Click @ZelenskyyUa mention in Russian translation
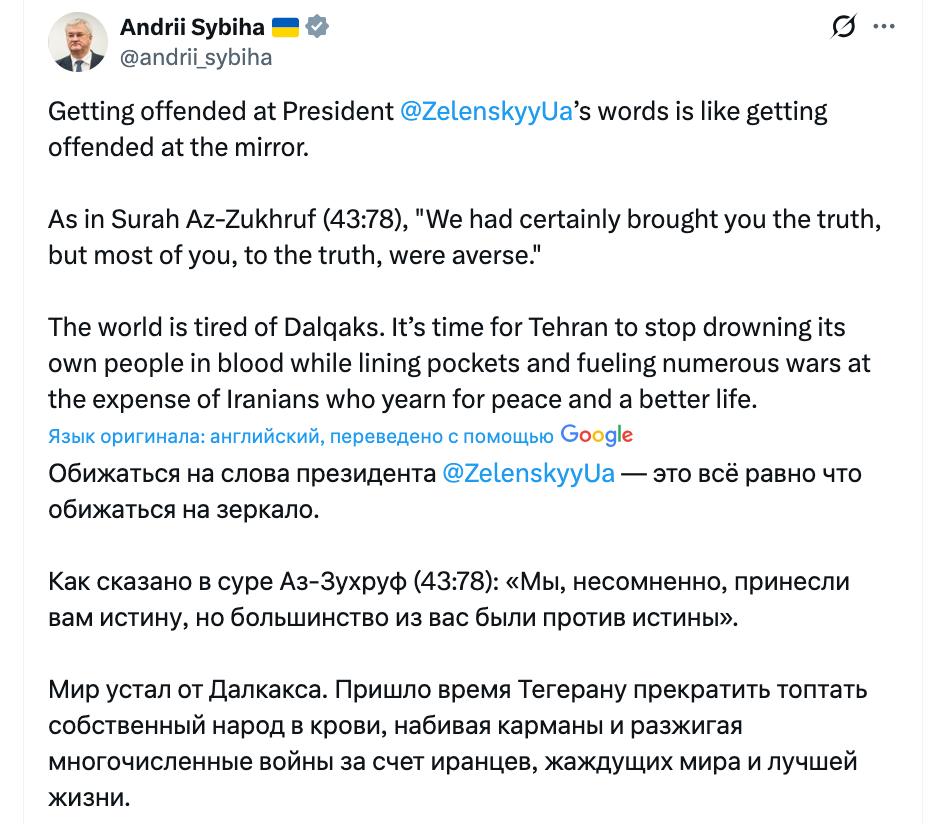This screenshot has height=824, width=944. click(x=528, y=473)
